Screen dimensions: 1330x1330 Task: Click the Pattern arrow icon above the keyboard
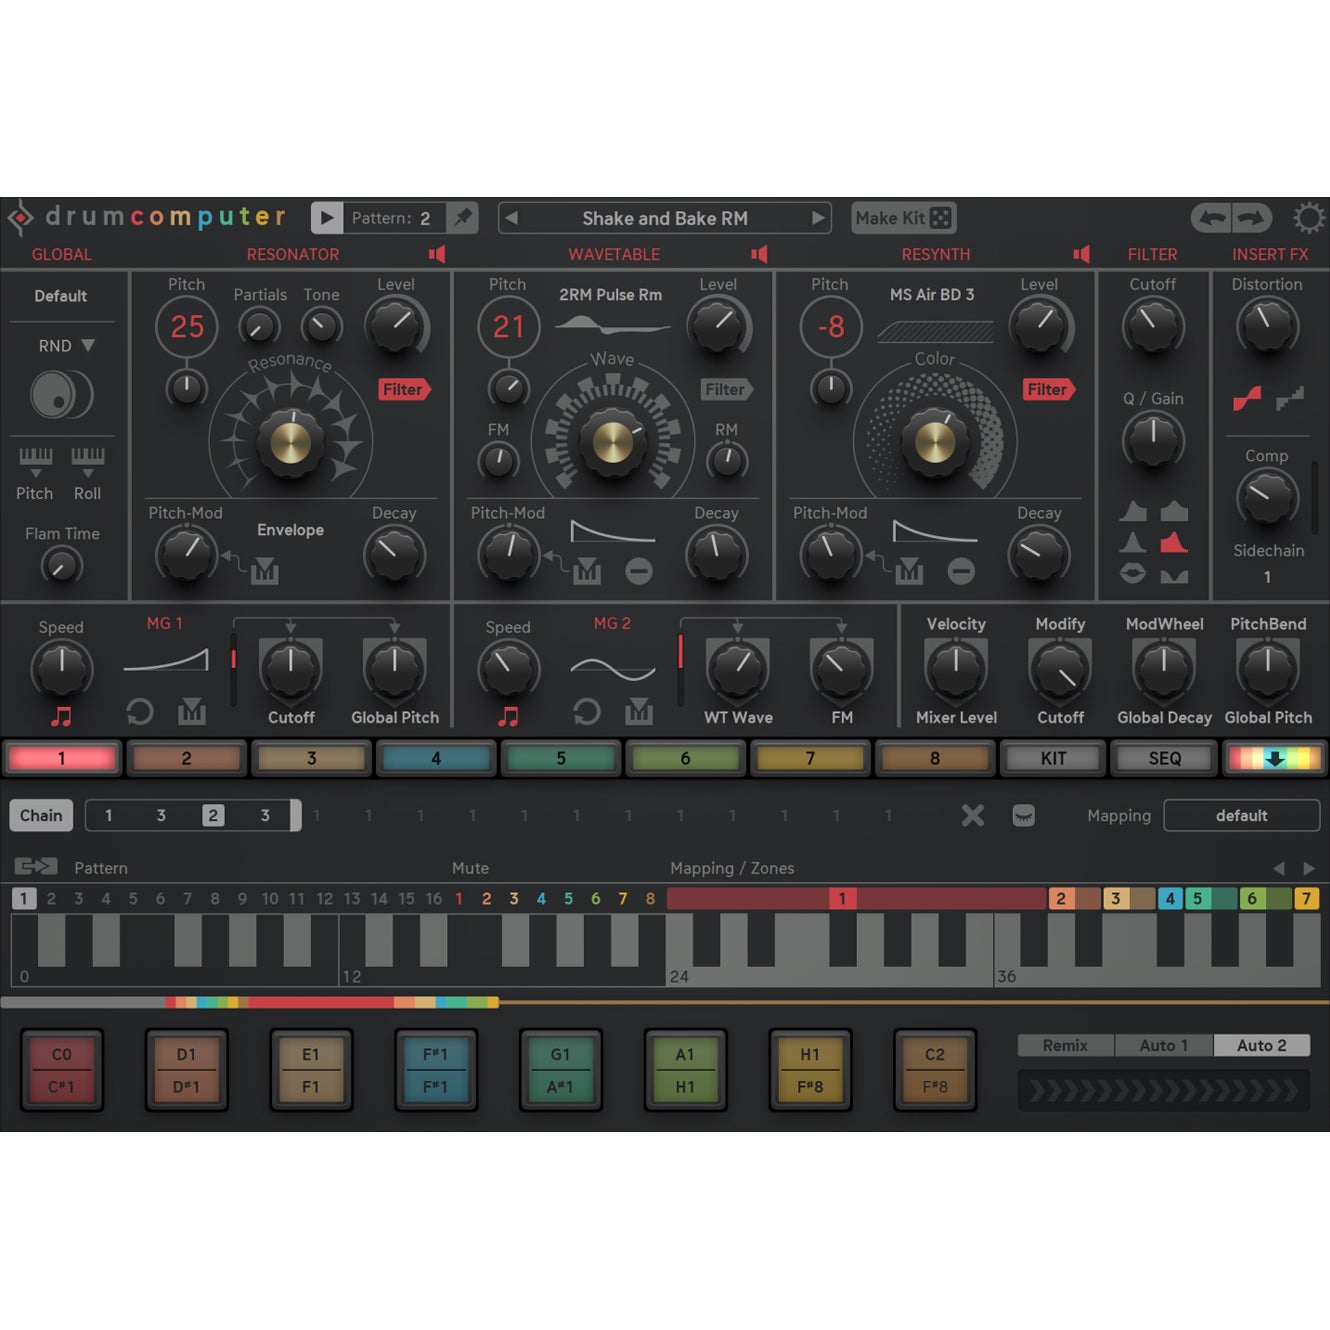[36, 866]
